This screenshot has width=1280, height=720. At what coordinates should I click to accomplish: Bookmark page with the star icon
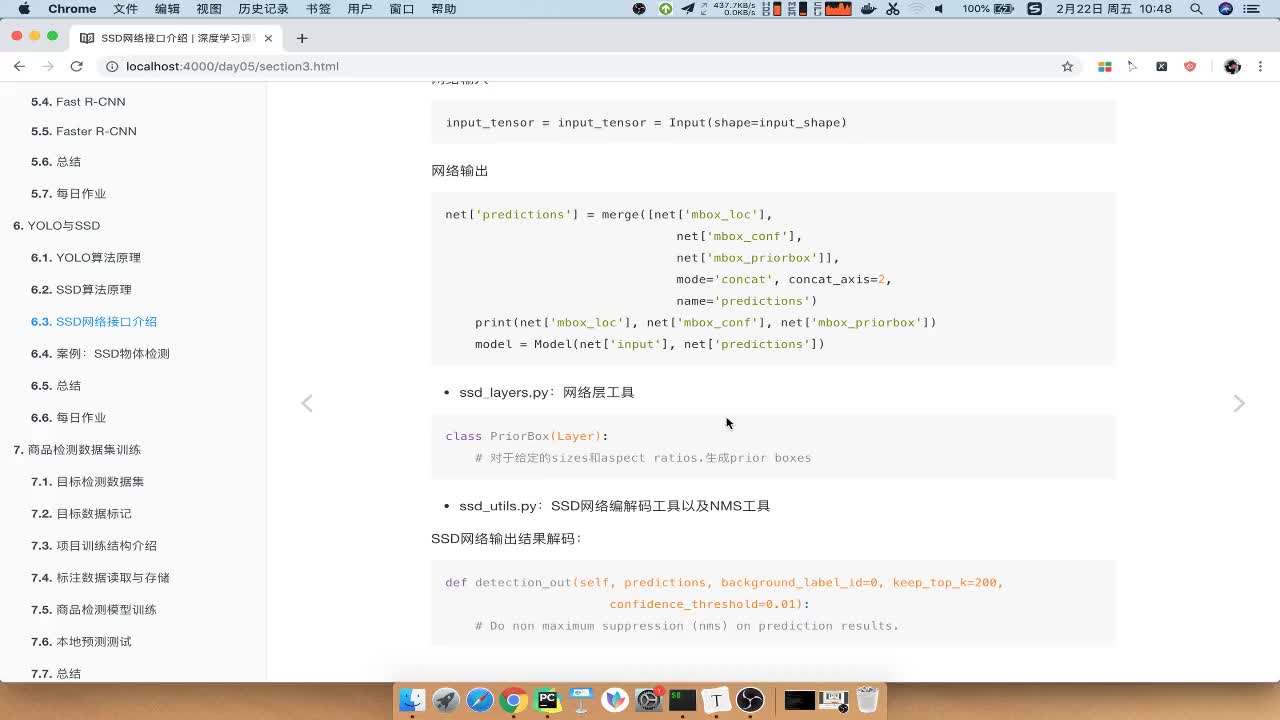pyautogui.click(x=1067, y=66)
